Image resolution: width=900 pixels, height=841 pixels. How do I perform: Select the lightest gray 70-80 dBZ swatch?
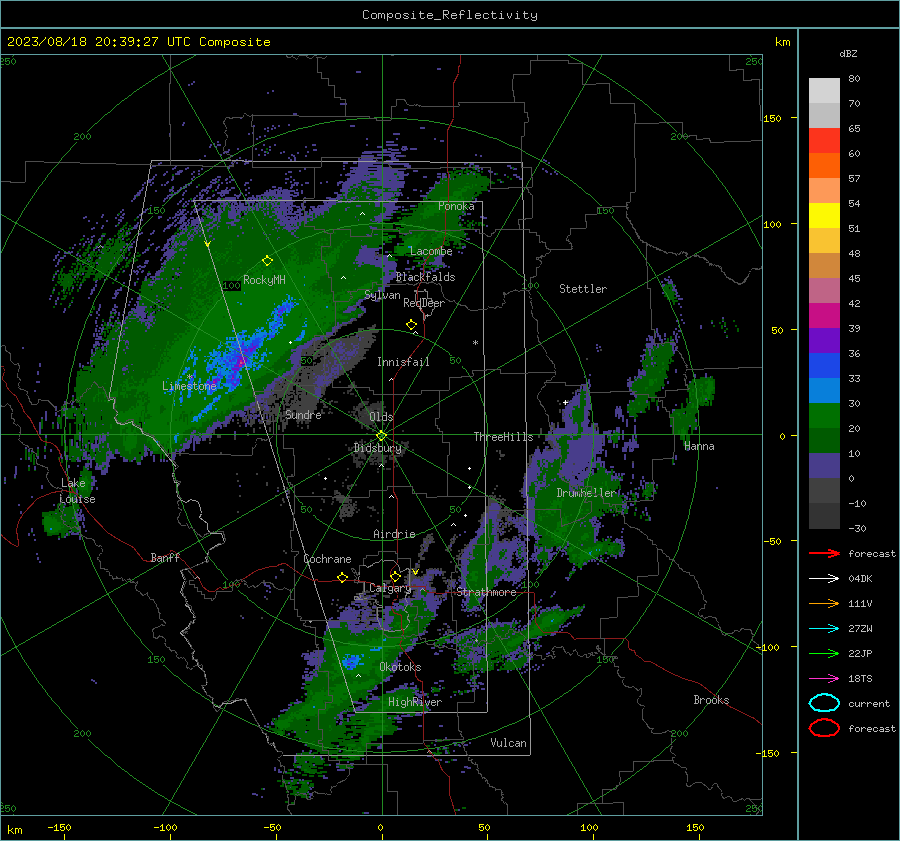[824, 90]
